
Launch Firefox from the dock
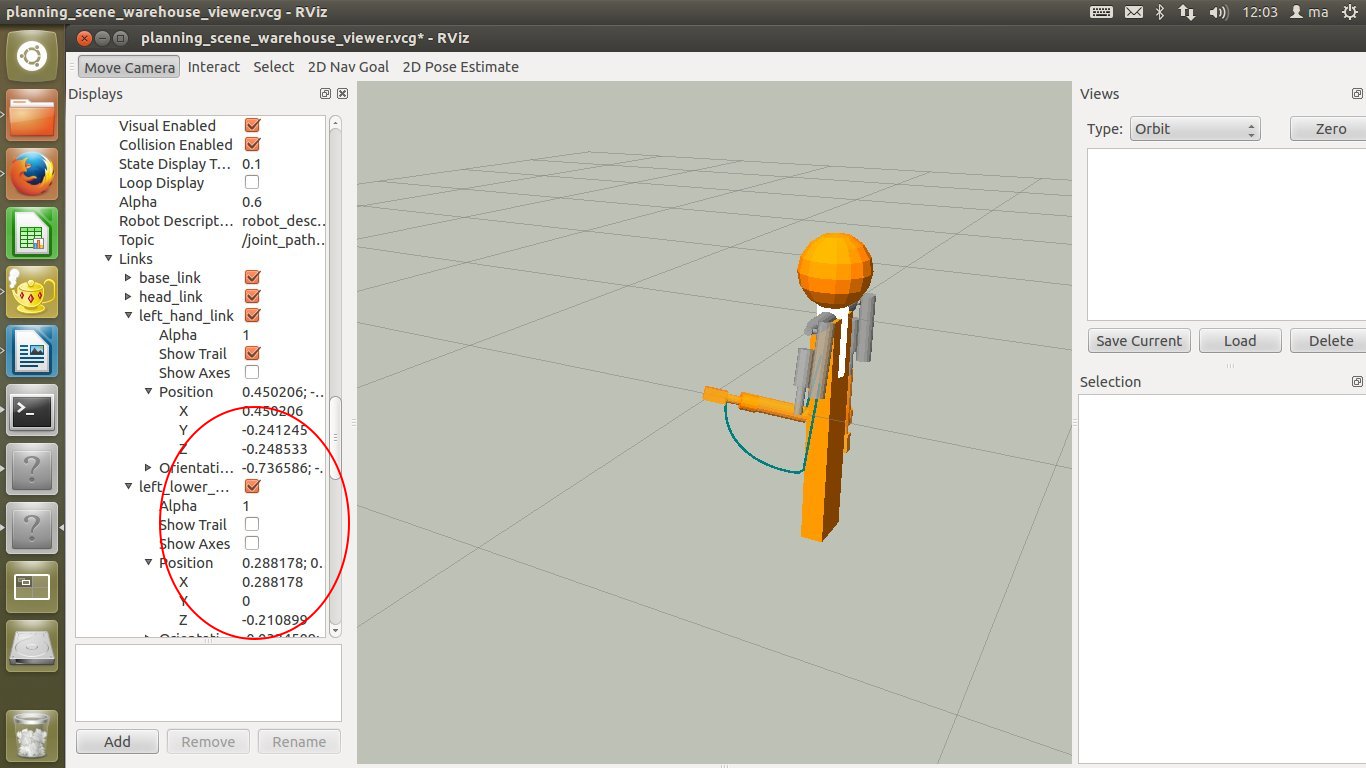[32, 174]
